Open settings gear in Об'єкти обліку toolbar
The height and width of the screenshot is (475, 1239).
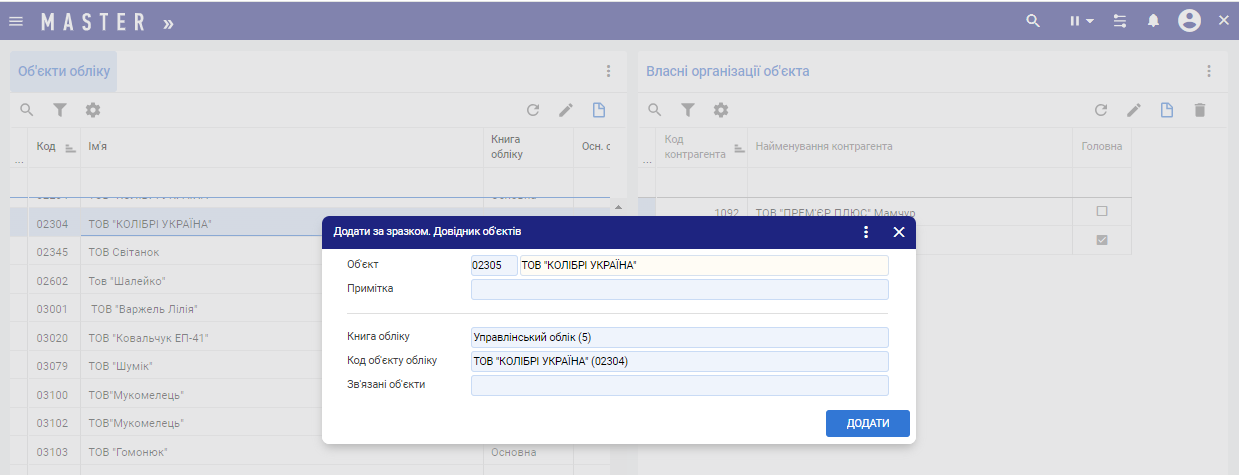pyautogui.click(x=93, y=110)
